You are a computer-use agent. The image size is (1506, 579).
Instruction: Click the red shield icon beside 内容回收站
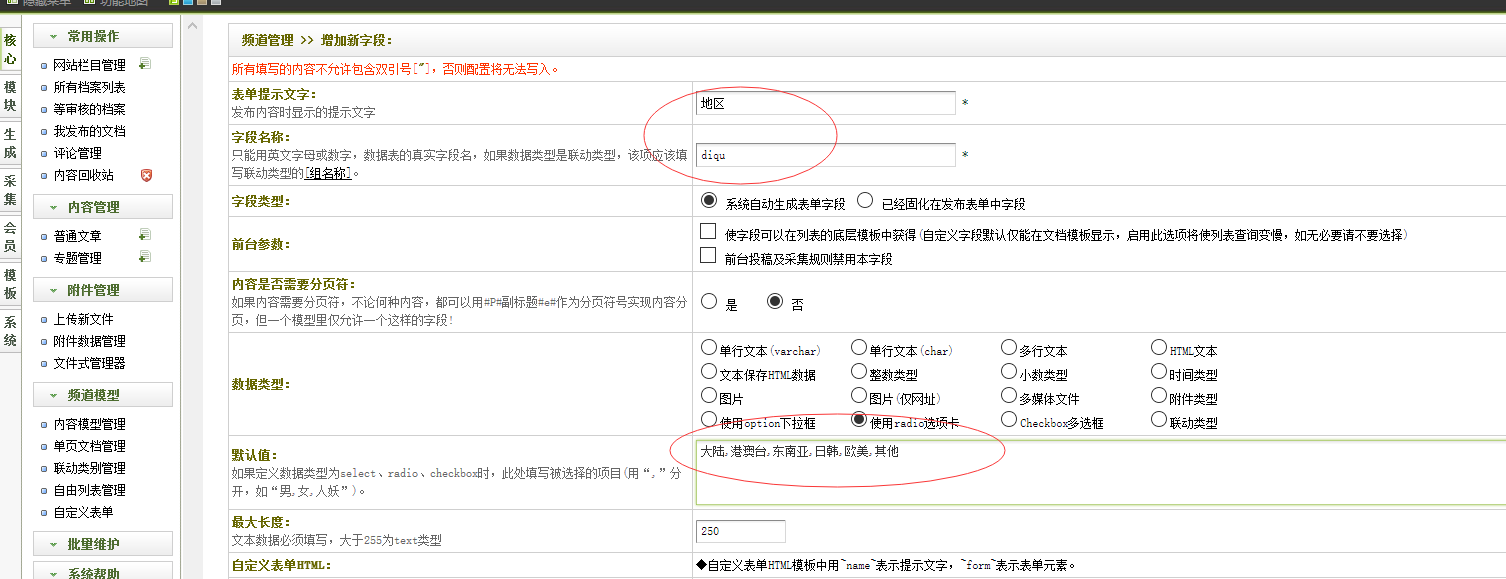click(146, 175)
